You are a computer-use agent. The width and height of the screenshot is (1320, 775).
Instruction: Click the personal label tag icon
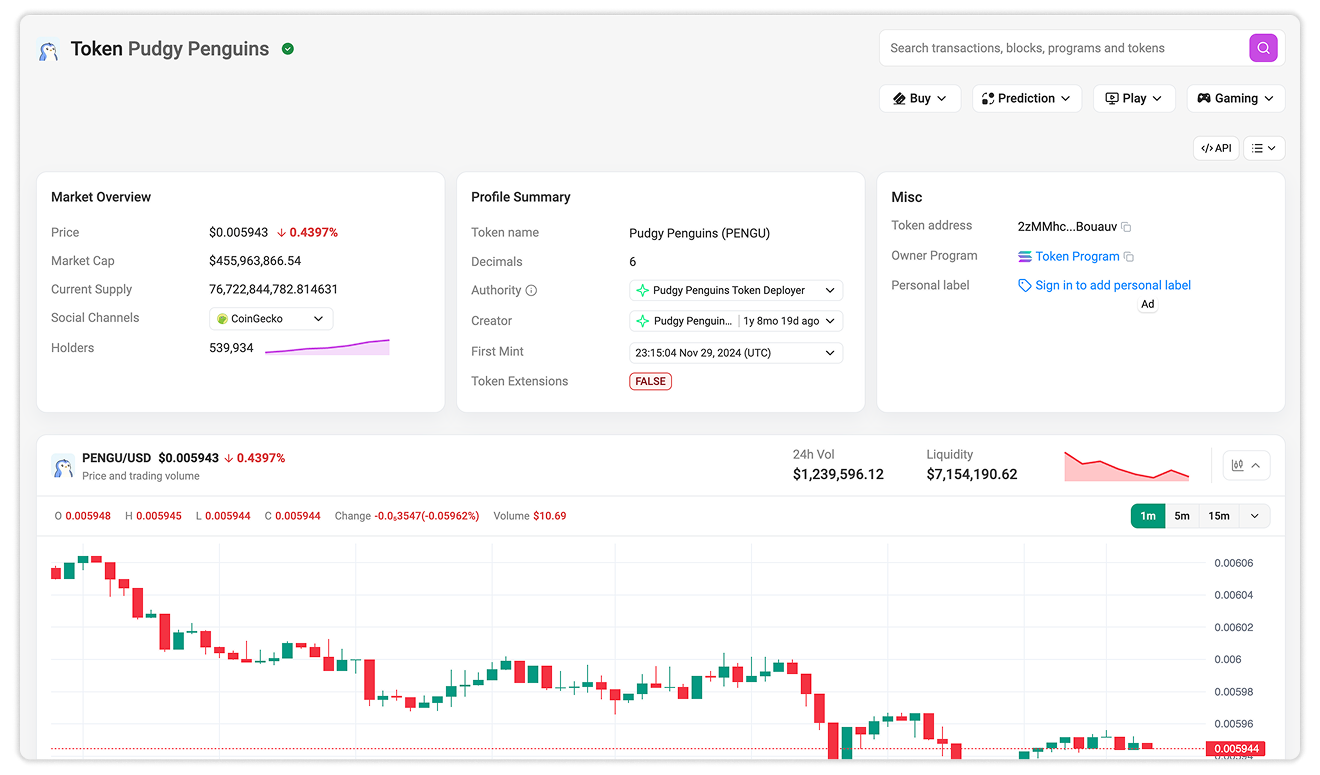[x=1024, y=286]
